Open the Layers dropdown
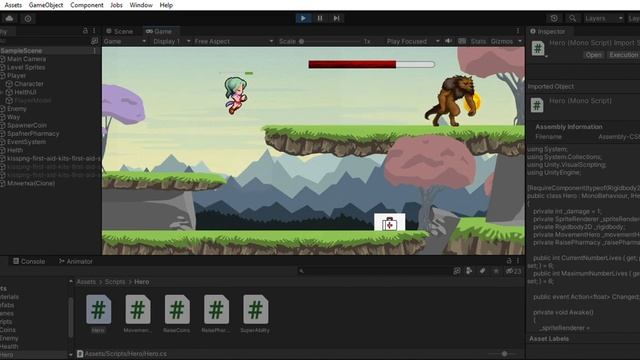Image resolution: width=640 pixels, height=360 pixels. [x=603, y=18]
